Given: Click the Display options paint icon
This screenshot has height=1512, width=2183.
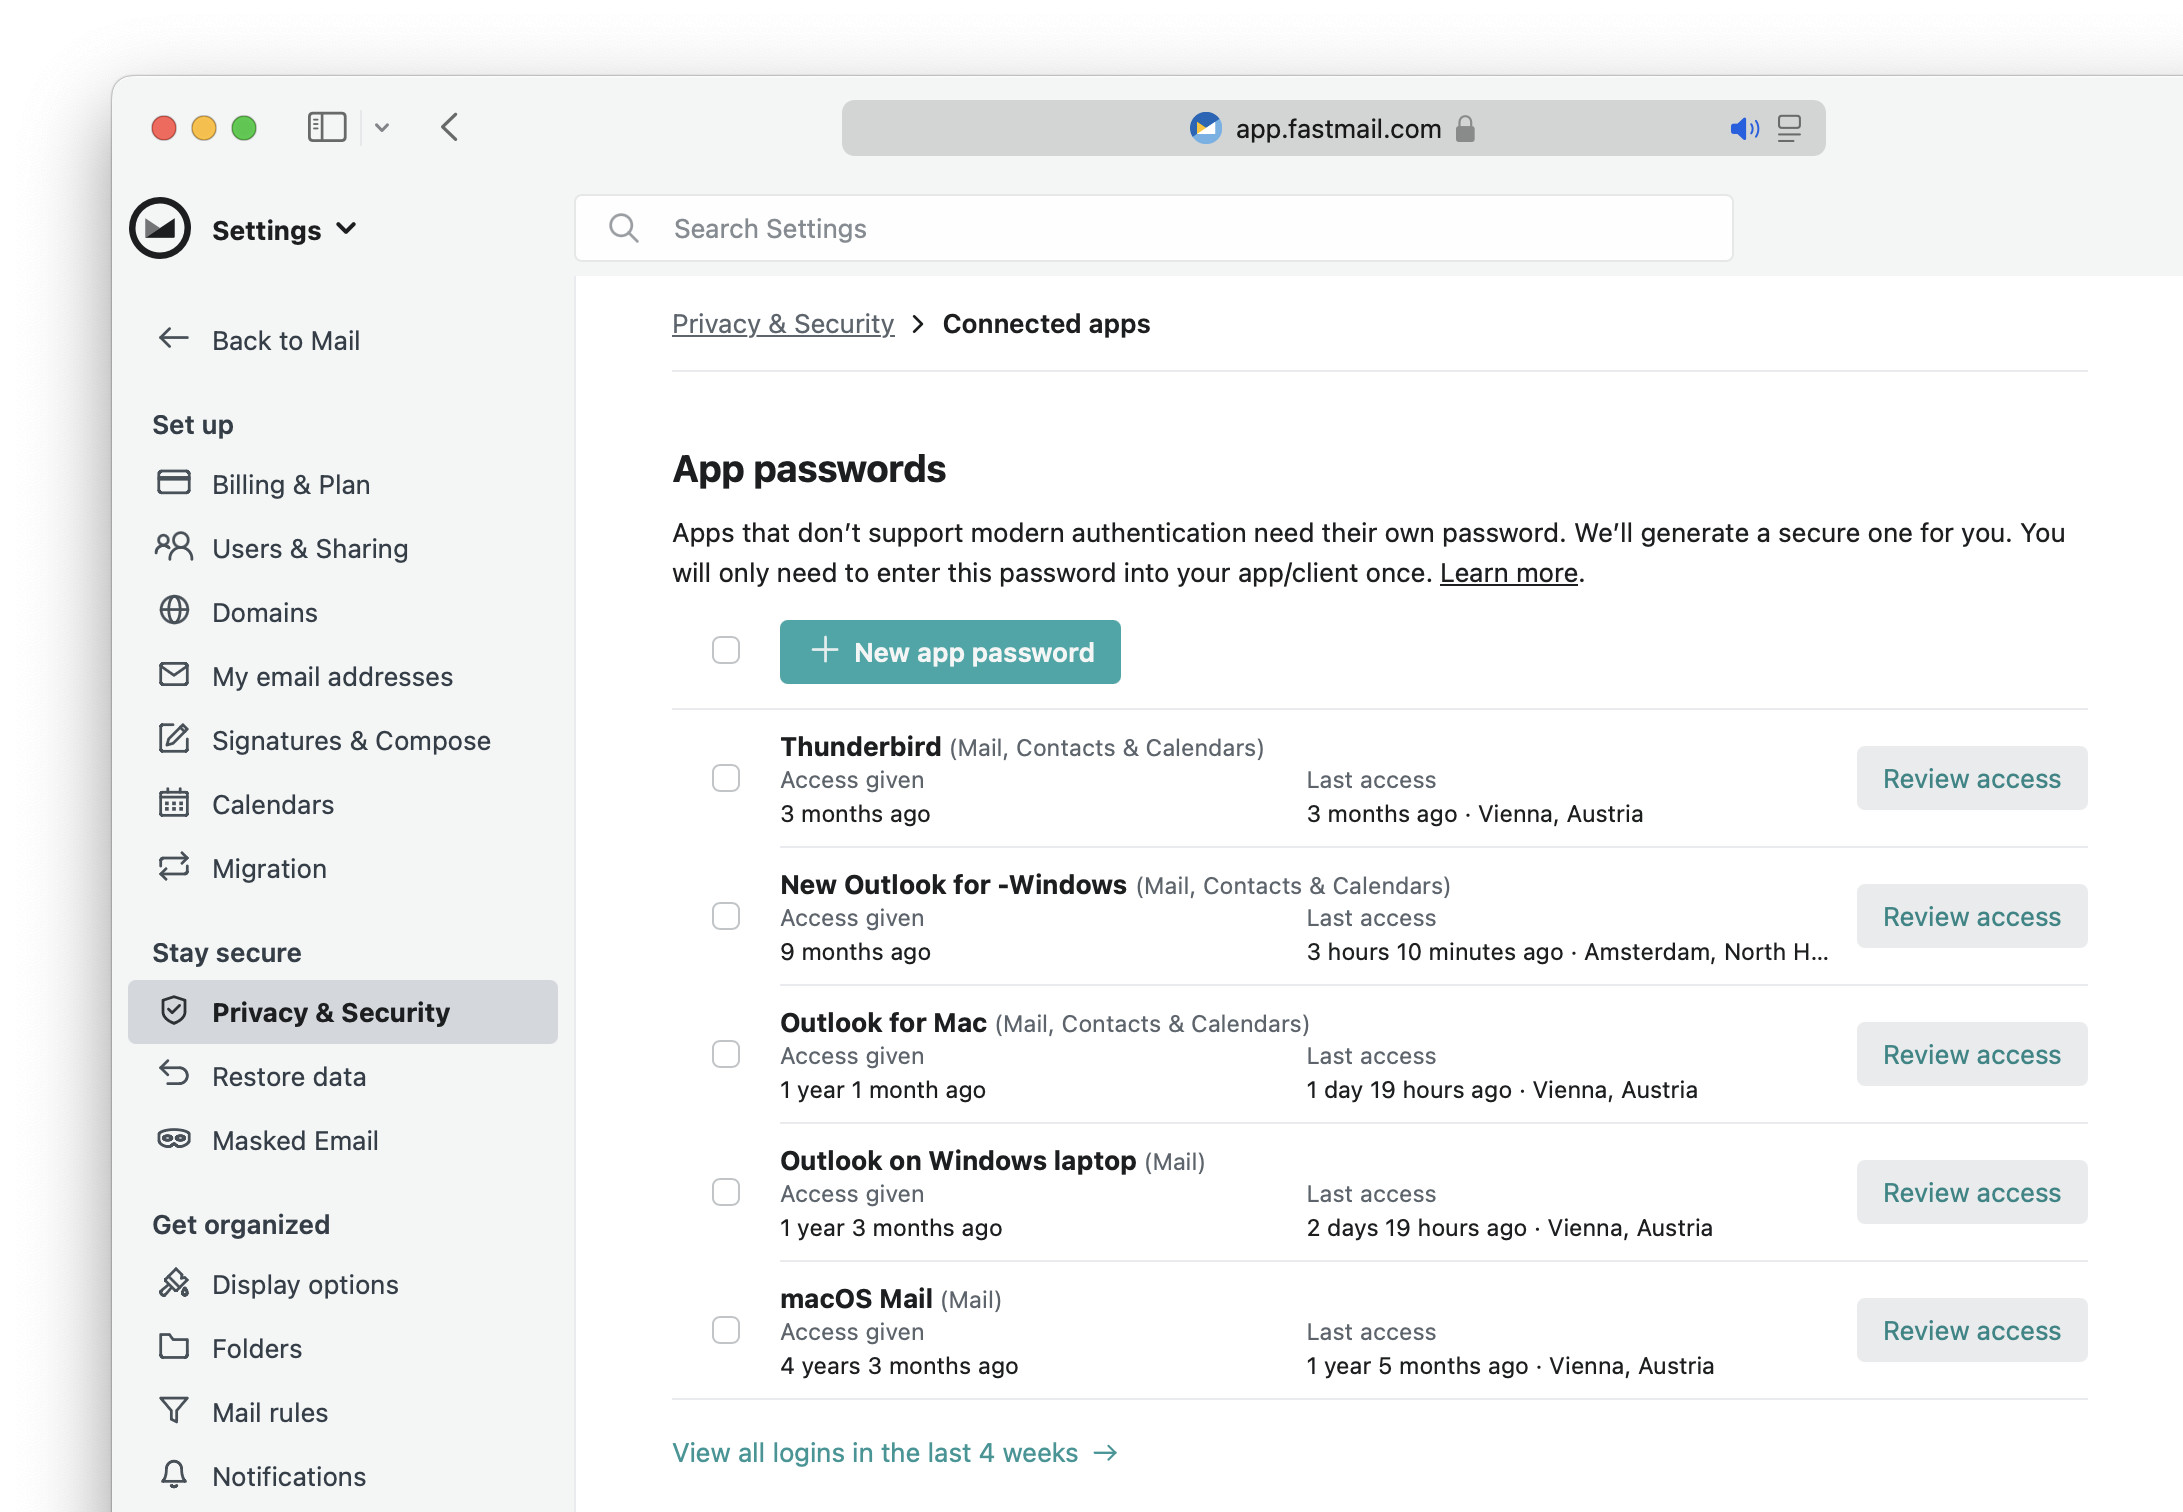Looking at the screenshot, I should [174, 1282].
